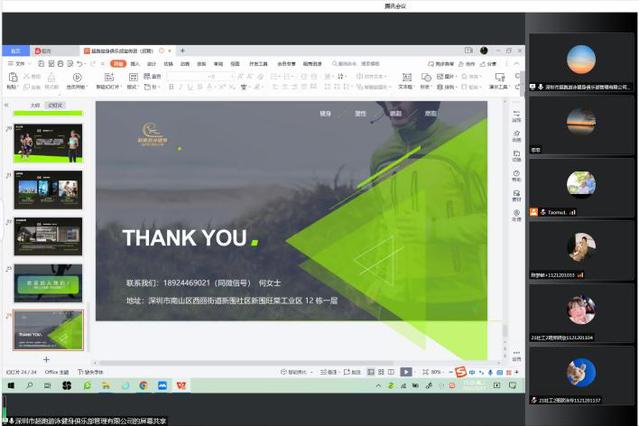Click the new document tab plus button
This screenshot has height=426, width=639.
click(x=183, y=51)
